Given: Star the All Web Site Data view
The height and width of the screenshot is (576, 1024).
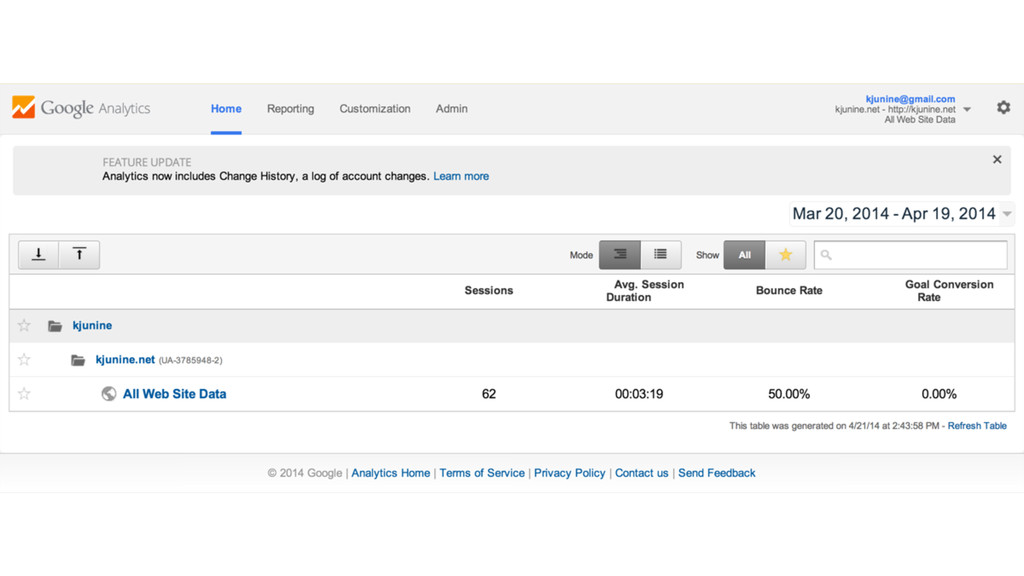Looking at the screenshot, I should [x=24, y=393].
